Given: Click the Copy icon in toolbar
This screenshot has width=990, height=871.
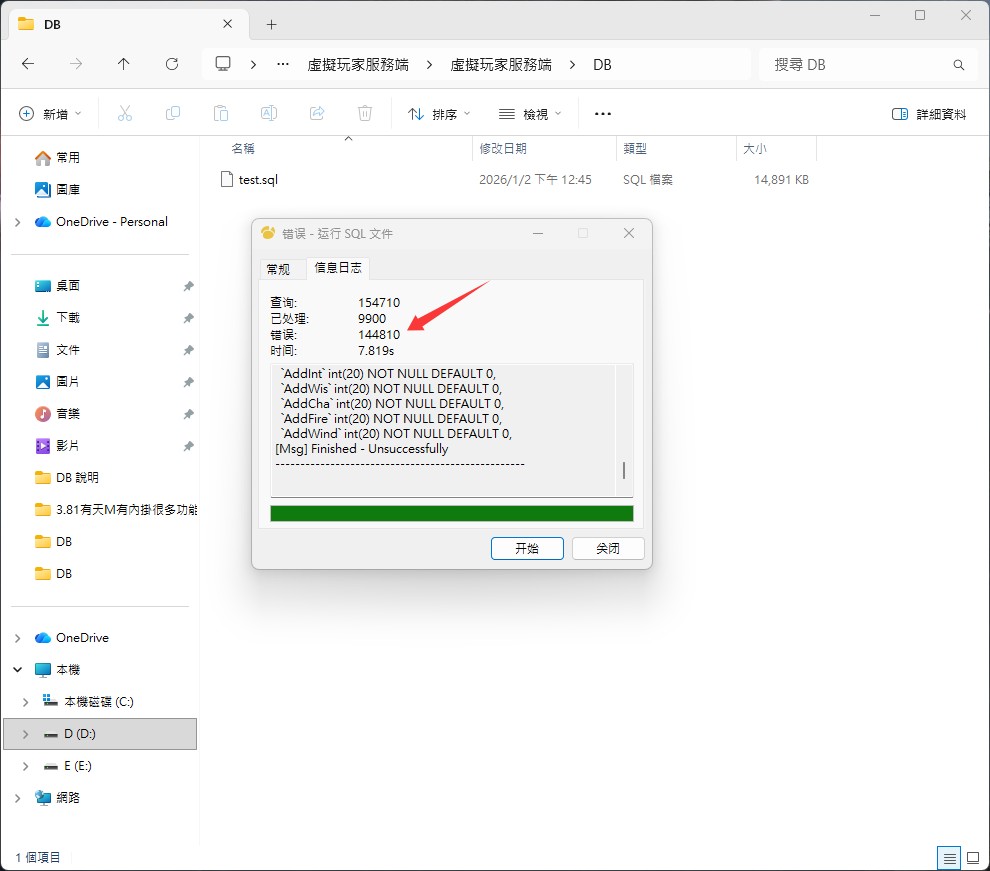Looking at the screenshot, I should click(x=173, y=114).
